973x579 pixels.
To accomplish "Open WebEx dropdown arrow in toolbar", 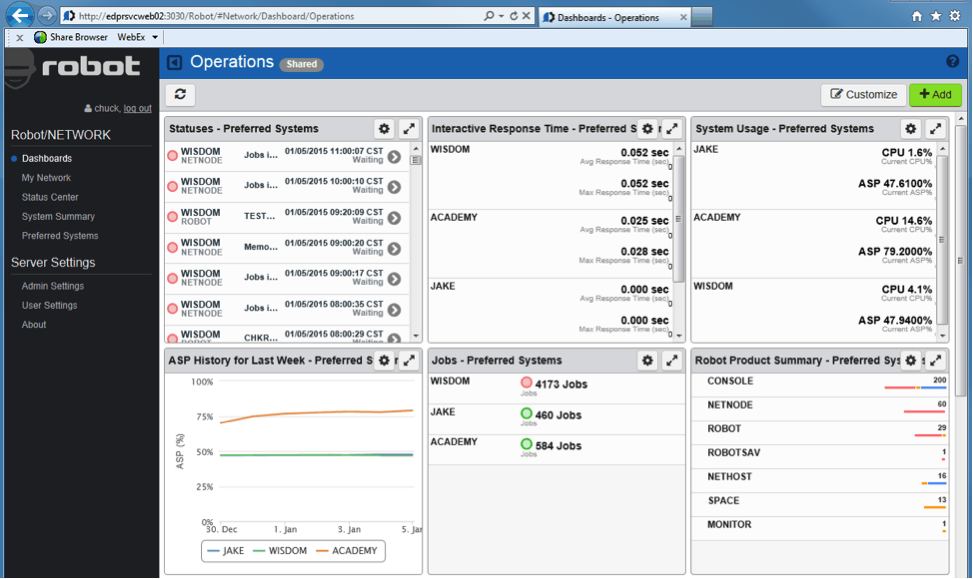I will pos(155,37).
